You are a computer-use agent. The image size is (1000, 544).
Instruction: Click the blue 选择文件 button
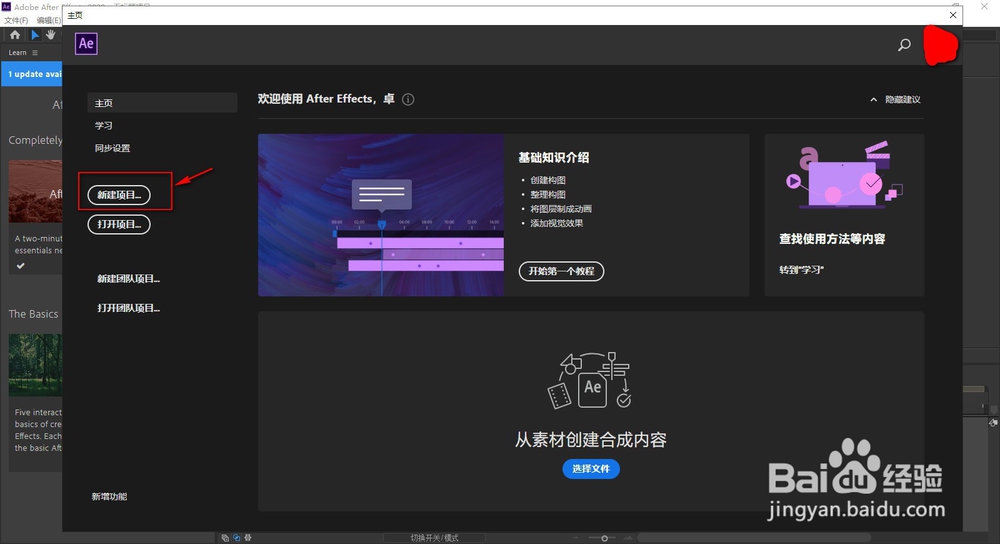(x=591, y=469)
